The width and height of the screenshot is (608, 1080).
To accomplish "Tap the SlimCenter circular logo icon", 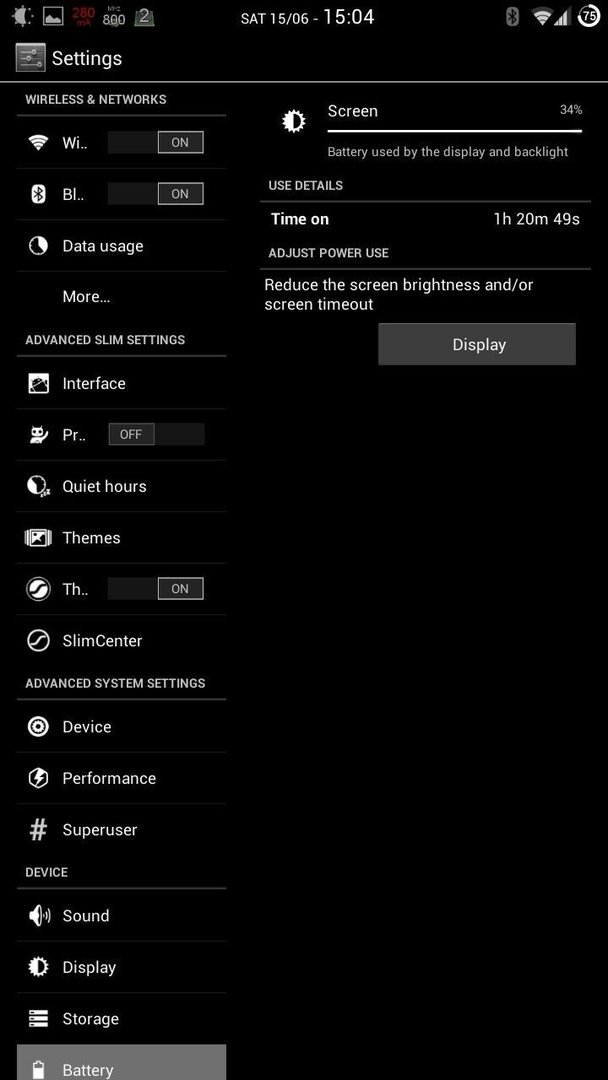I will click(x=38, y=641).
